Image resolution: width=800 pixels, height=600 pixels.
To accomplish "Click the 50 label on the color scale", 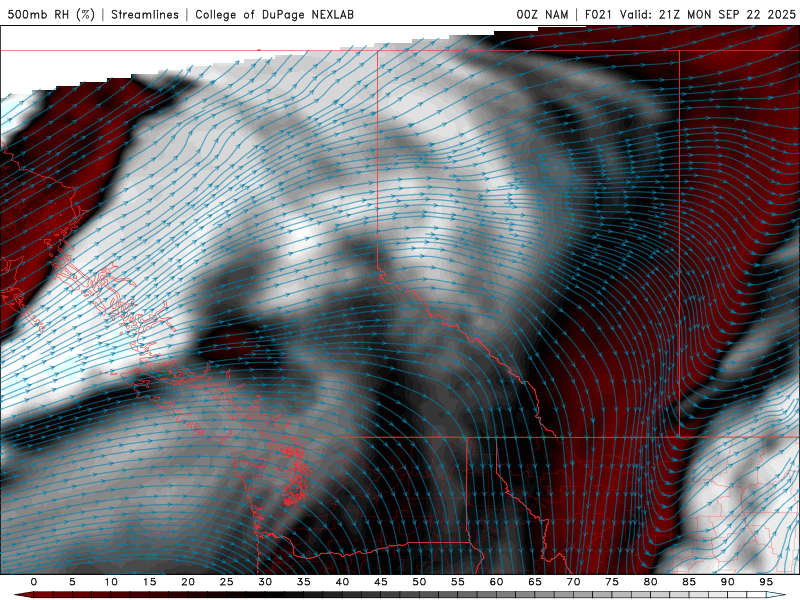I will [419, 582].
